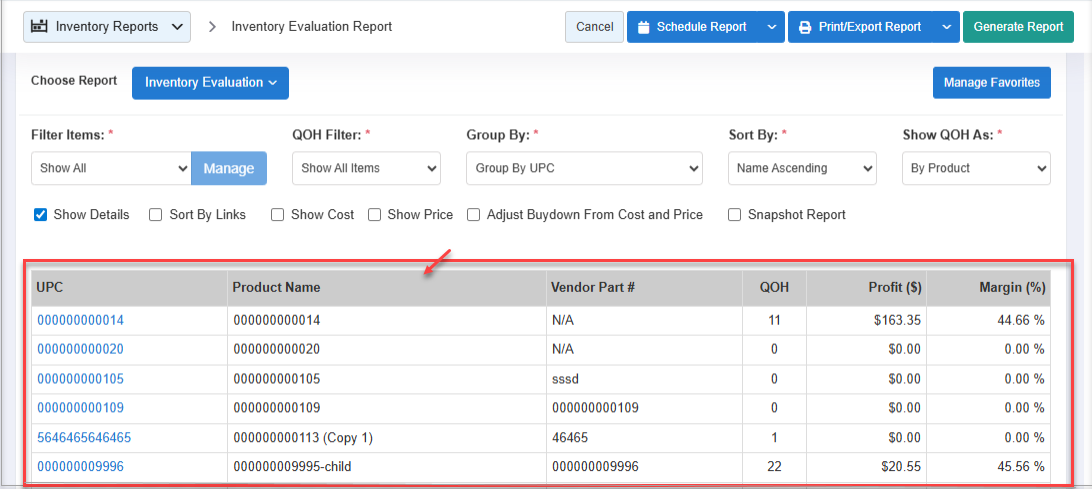Open UPC link 000000000014
The height and width of the screenshot is (489, 1092).
[81, 321]
